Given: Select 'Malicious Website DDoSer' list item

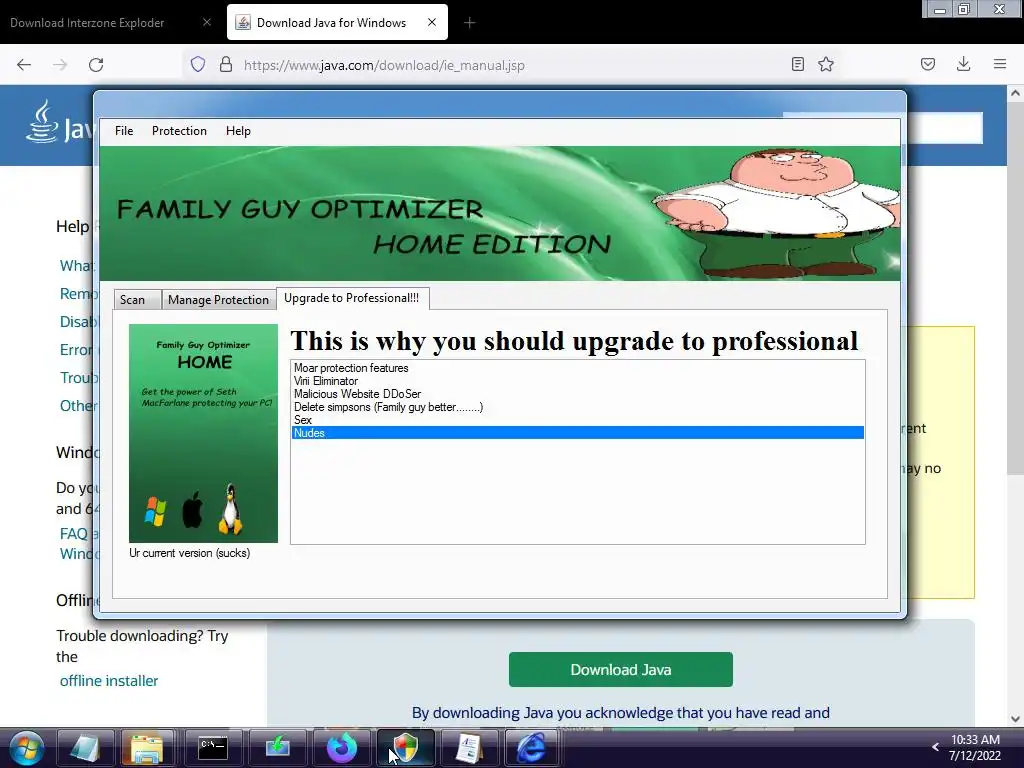Looking at the screenshot, I should tap(577, 394).
